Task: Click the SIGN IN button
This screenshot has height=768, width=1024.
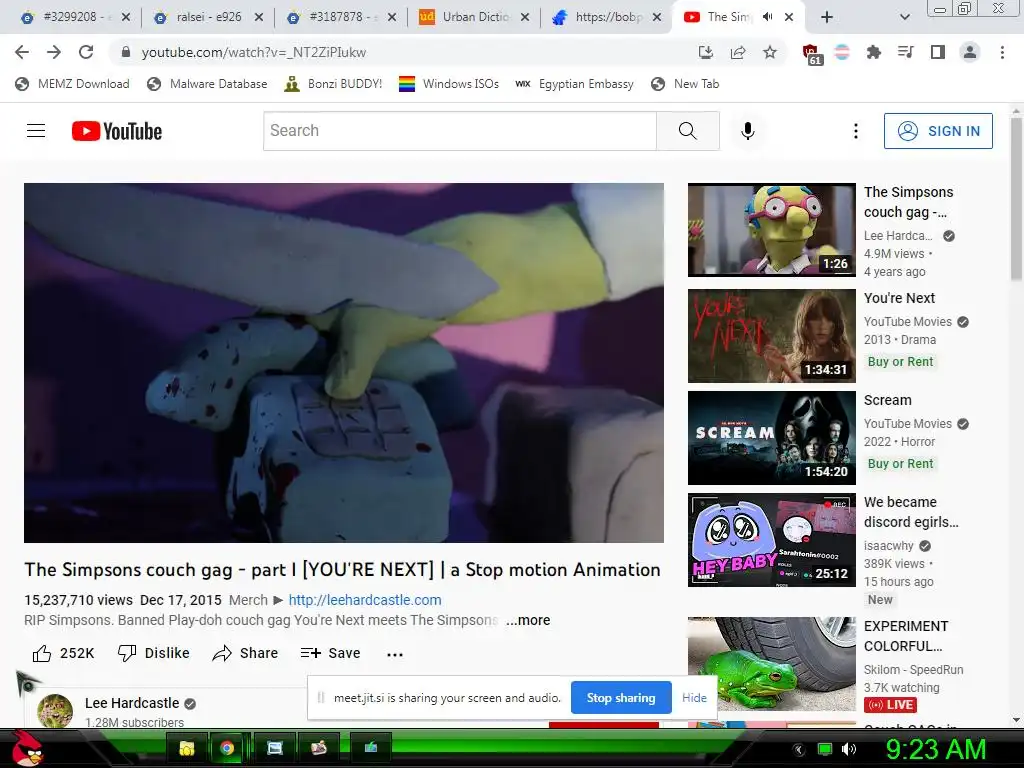Action: (x=938, y=131)
